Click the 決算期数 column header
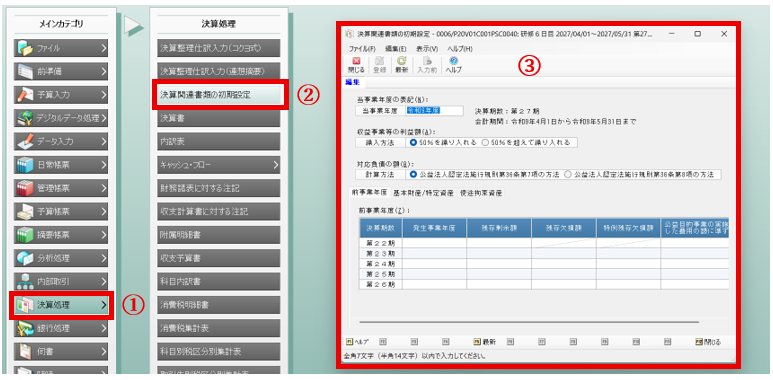Viewport: 773px width, 380px height. pyautogui.click(x=380, y=228)
